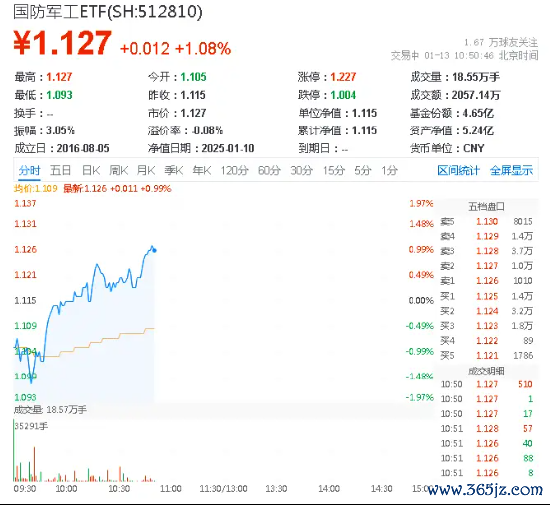The height and width of the screenshot is (505, 550).
Task: Show the 年K chart
Action: pyautogui.click(x=202, y=170)
